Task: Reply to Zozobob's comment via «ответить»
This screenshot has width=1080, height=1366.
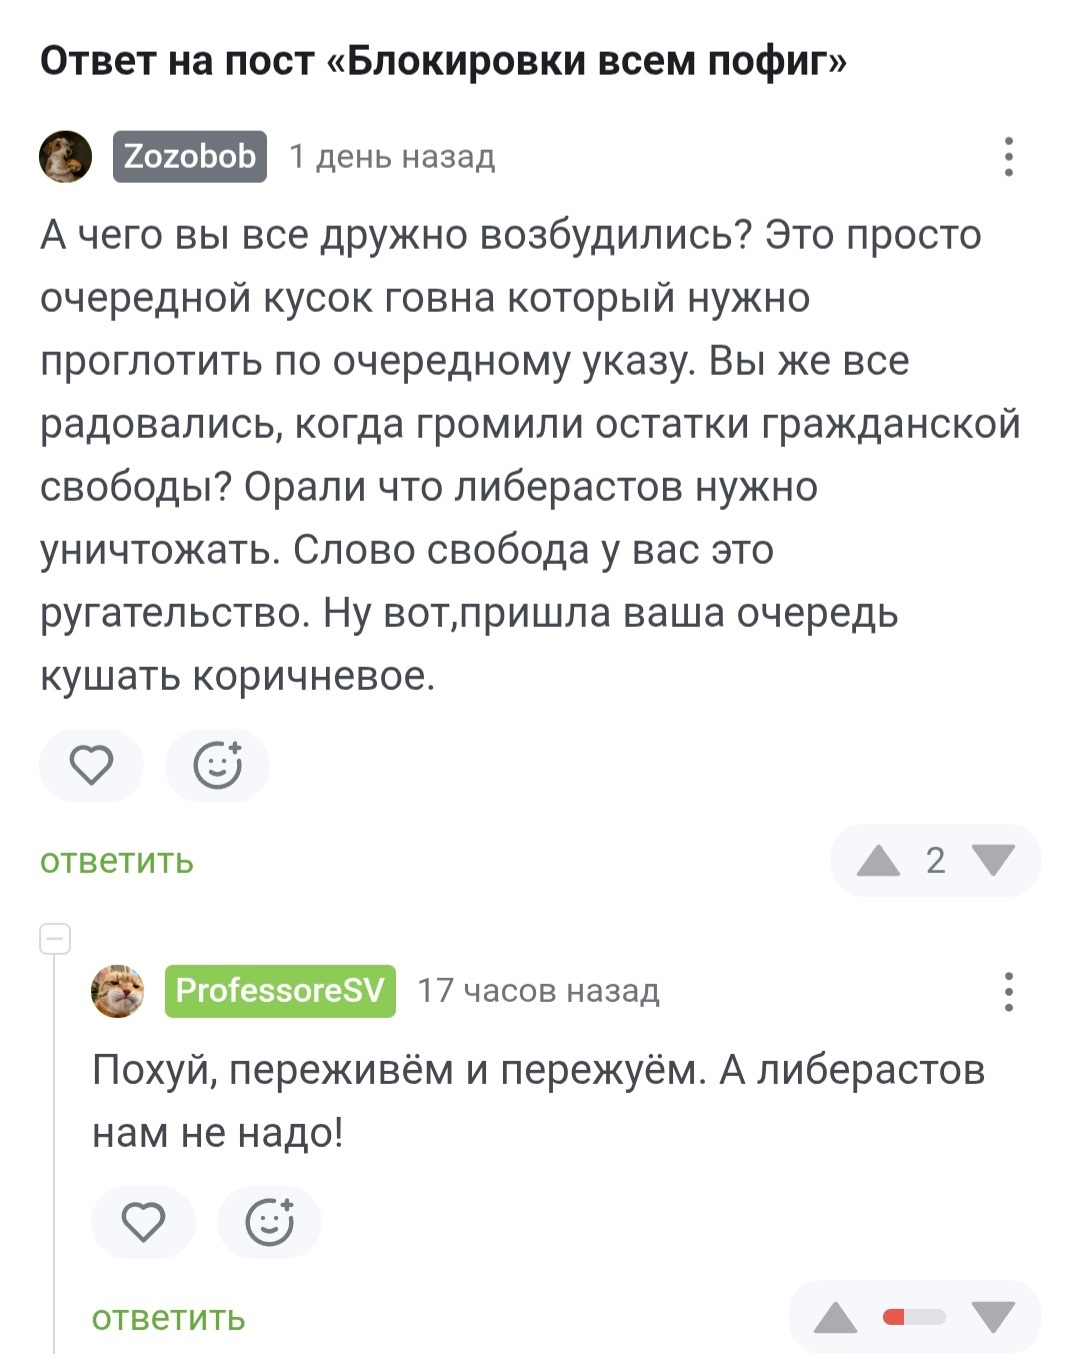Action: [116, 861]
